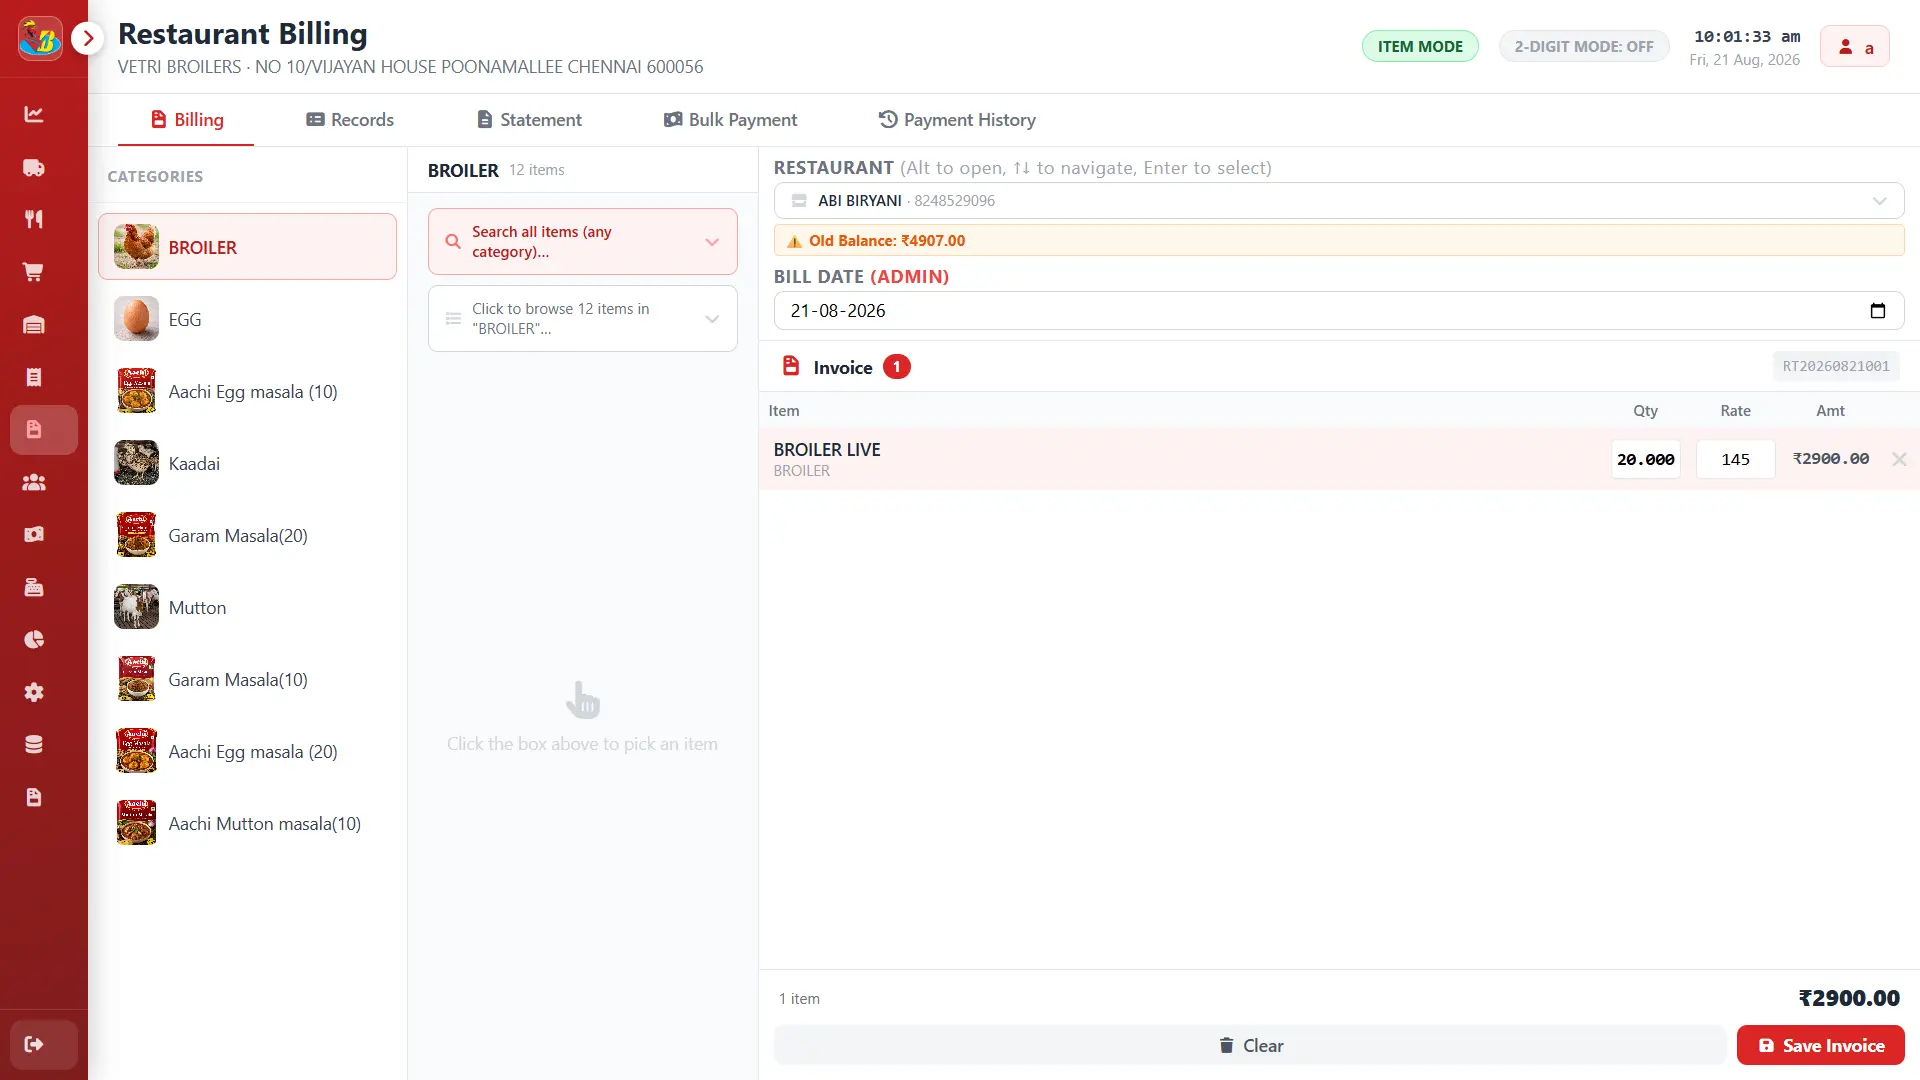Open the cash register sidebar icon
The width and height of the screenshot is (1920, 1080).
34,587
